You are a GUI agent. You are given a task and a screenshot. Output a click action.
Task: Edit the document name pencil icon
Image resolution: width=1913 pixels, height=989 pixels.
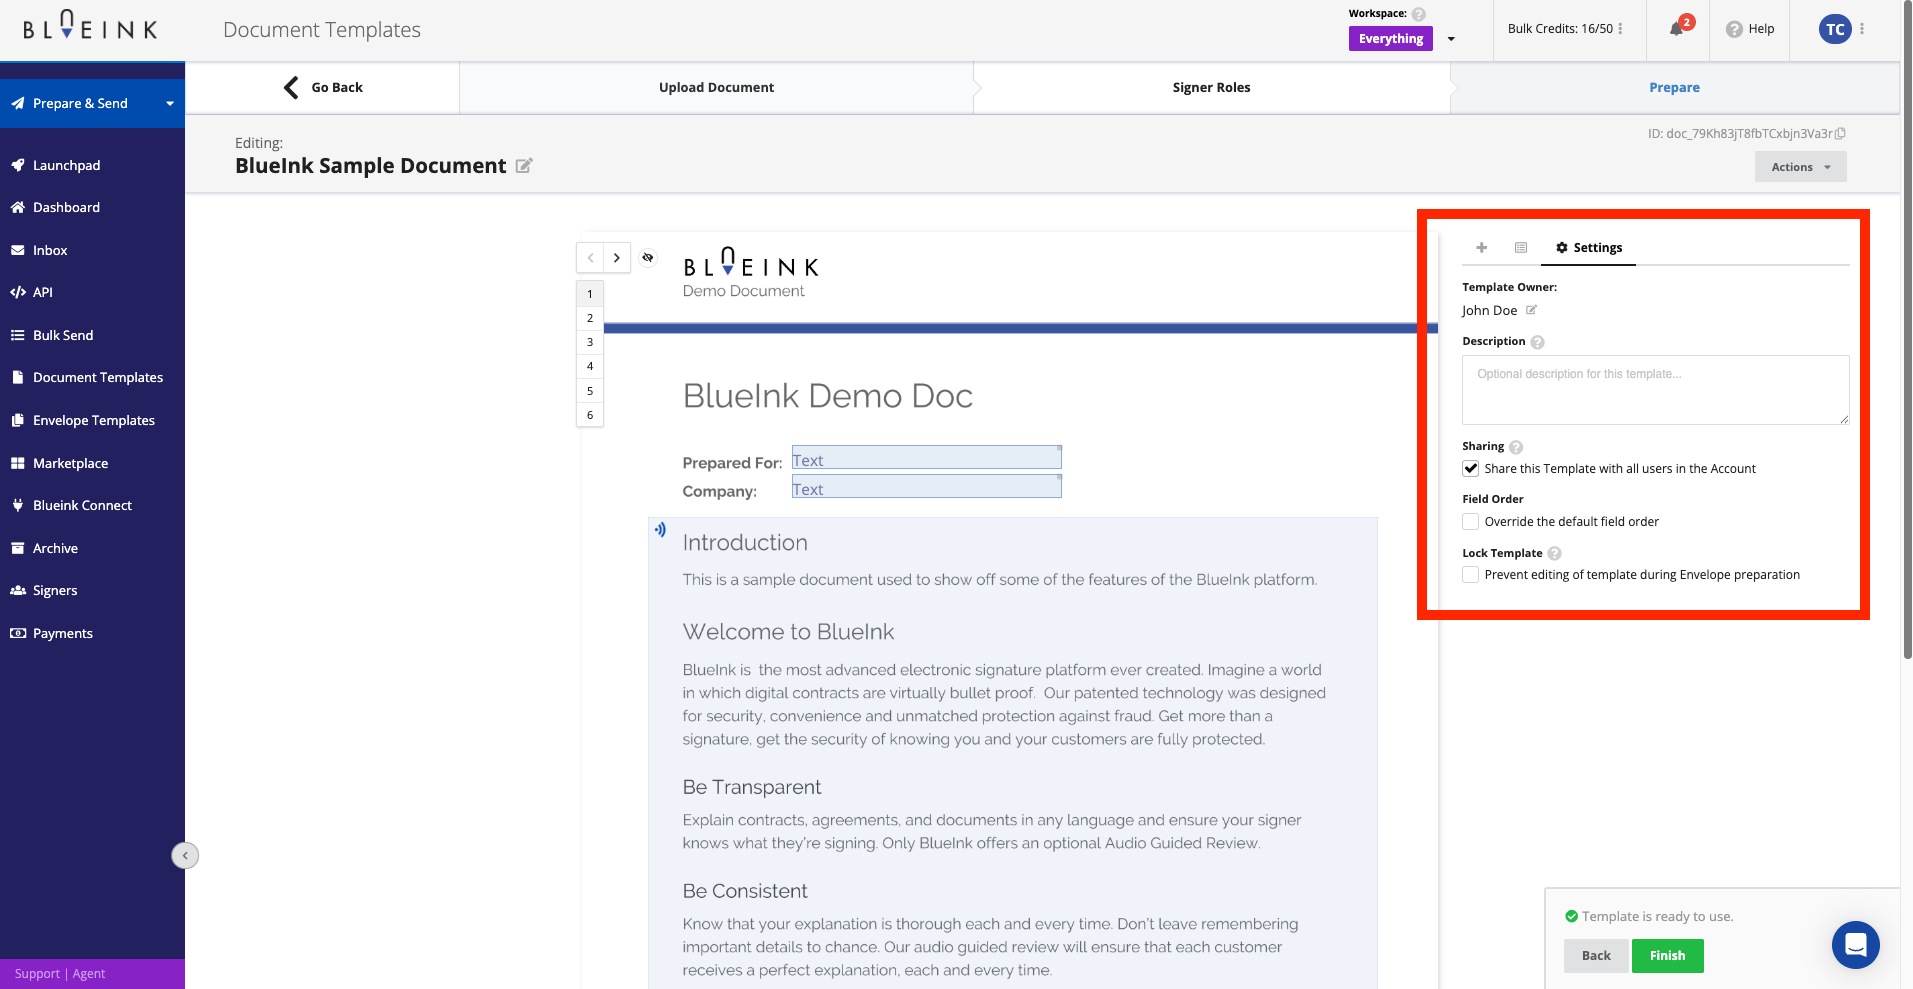pyautogui.click(x=524, y=166)
